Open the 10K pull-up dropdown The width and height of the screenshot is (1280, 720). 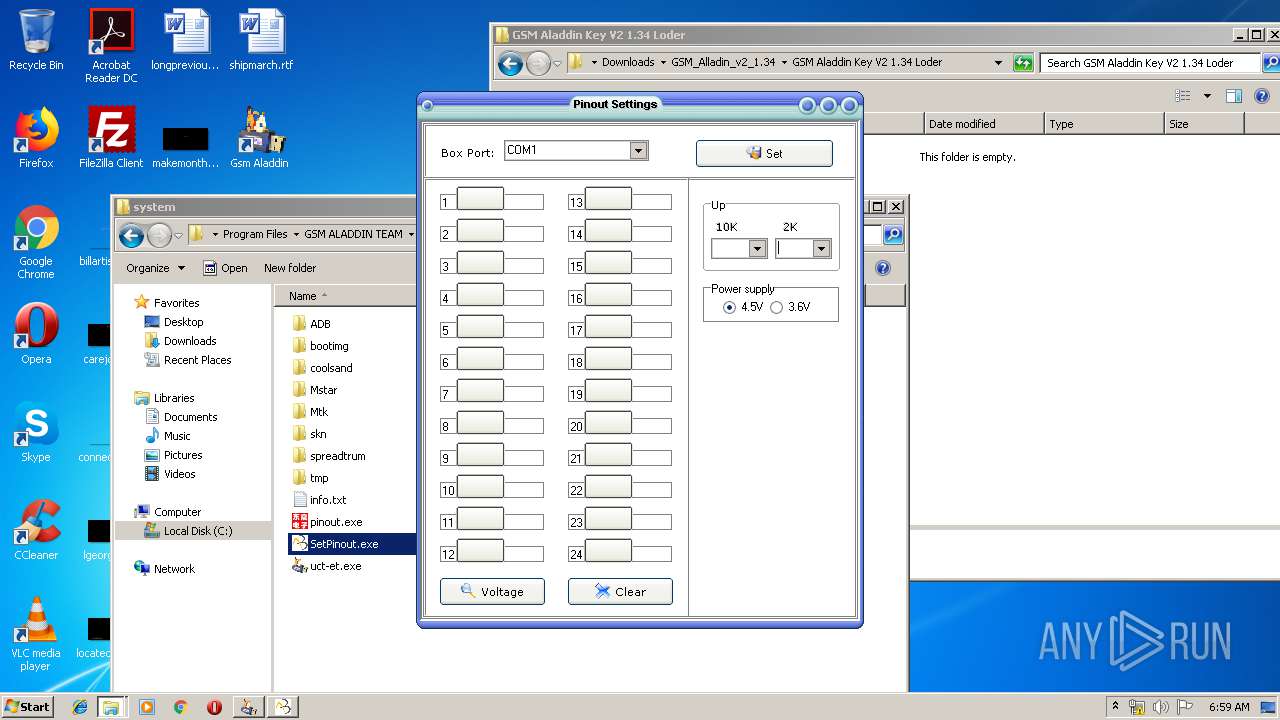pyautogui.click(x=757, y=249)
